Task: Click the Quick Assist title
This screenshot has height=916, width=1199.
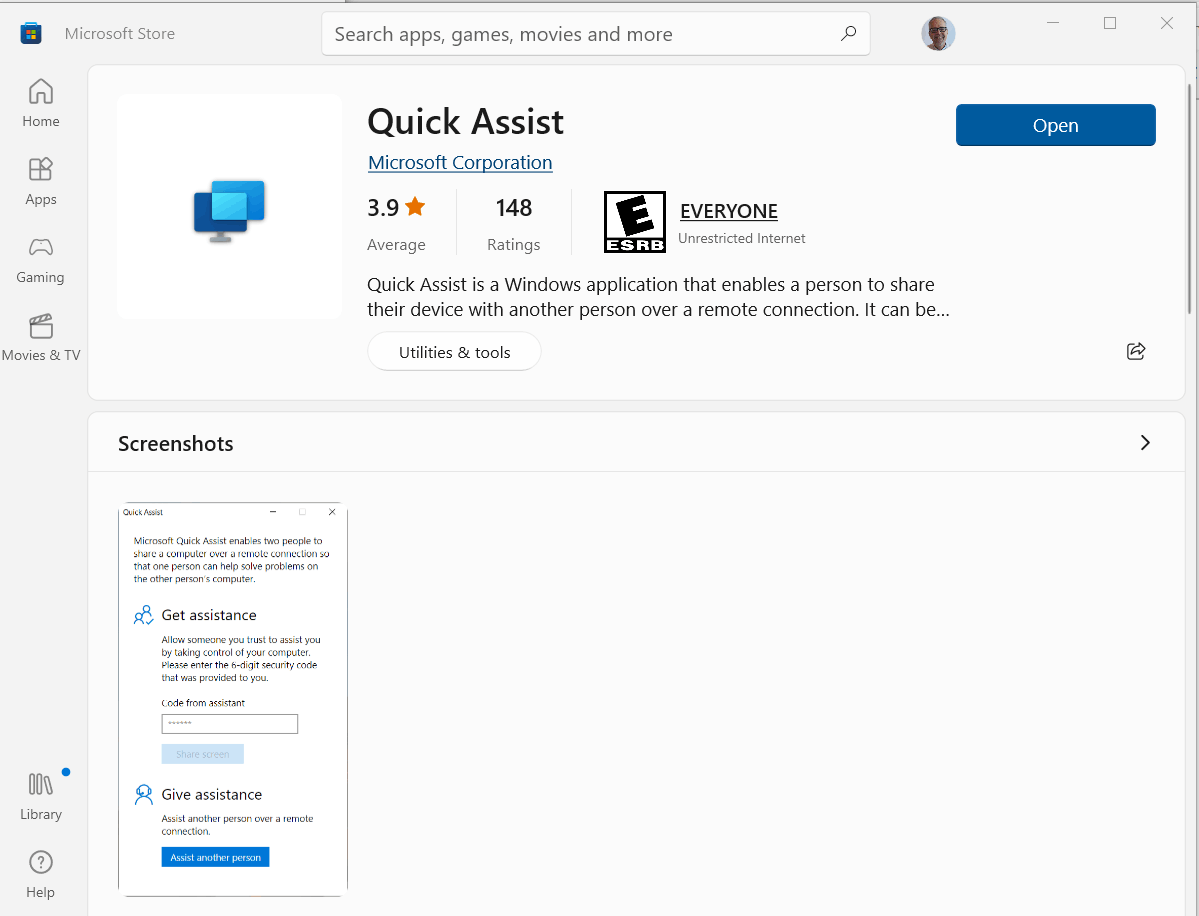Action: click(x=465, y=122)
